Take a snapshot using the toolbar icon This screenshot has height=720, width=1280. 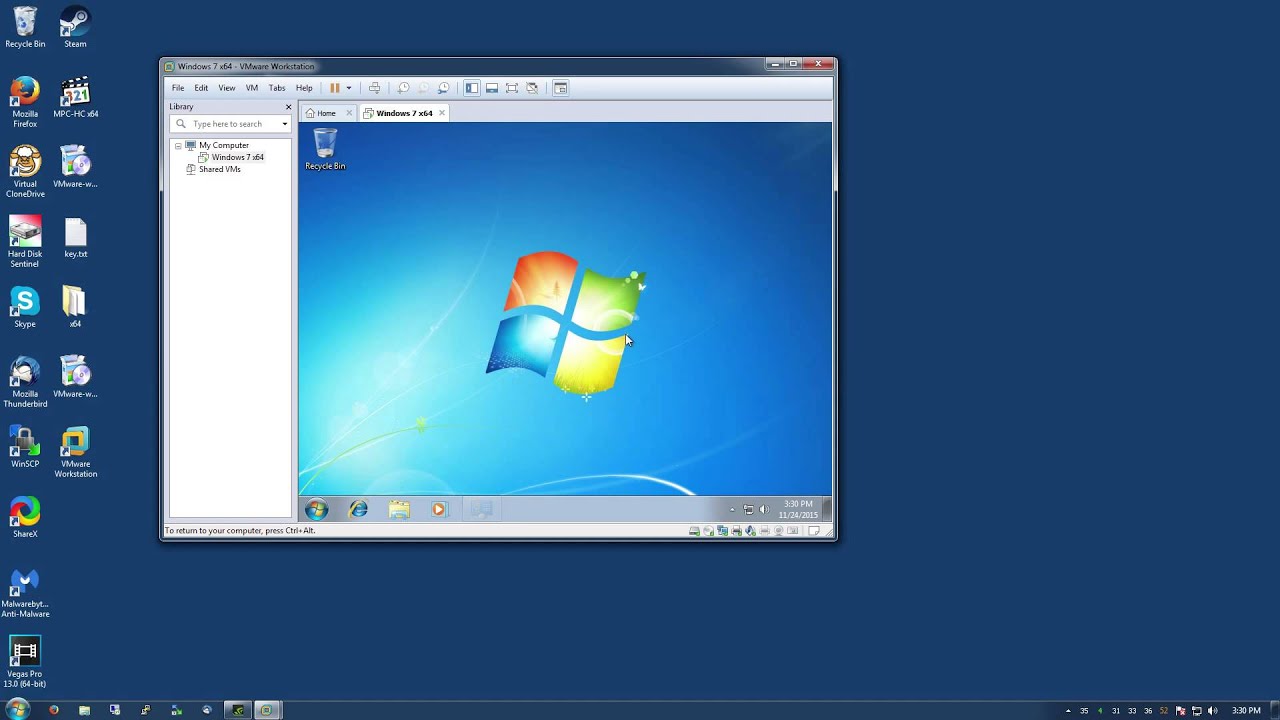point(403,88)
